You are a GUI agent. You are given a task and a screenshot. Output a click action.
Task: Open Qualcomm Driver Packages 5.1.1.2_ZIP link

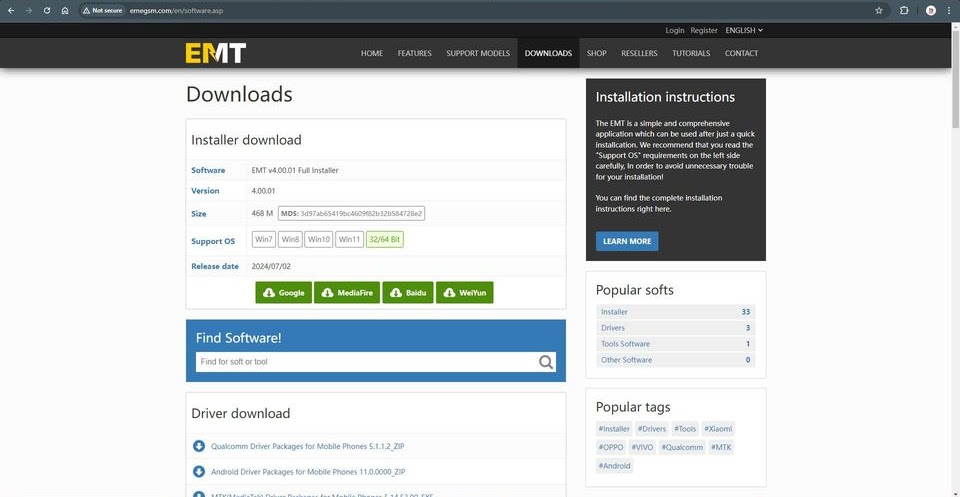pos(307,446)
